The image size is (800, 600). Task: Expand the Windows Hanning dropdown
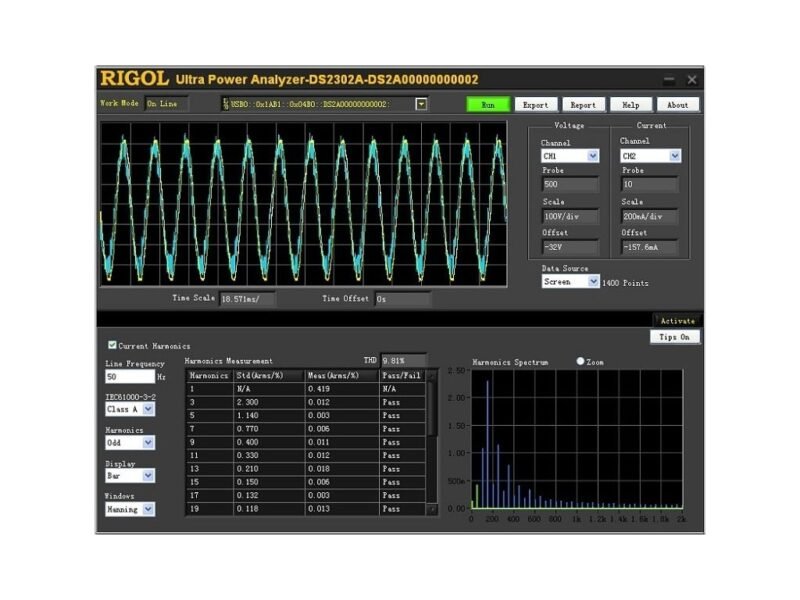pos(148,509)
